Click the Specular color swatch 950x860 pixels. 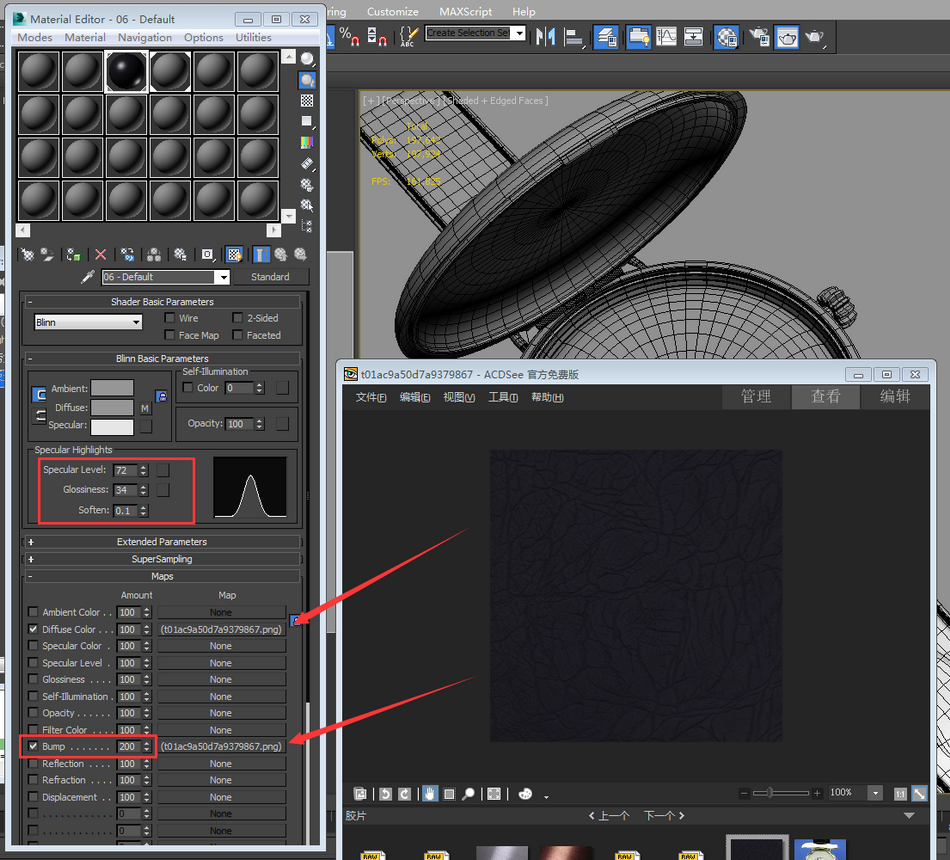[x=112, y=426]
